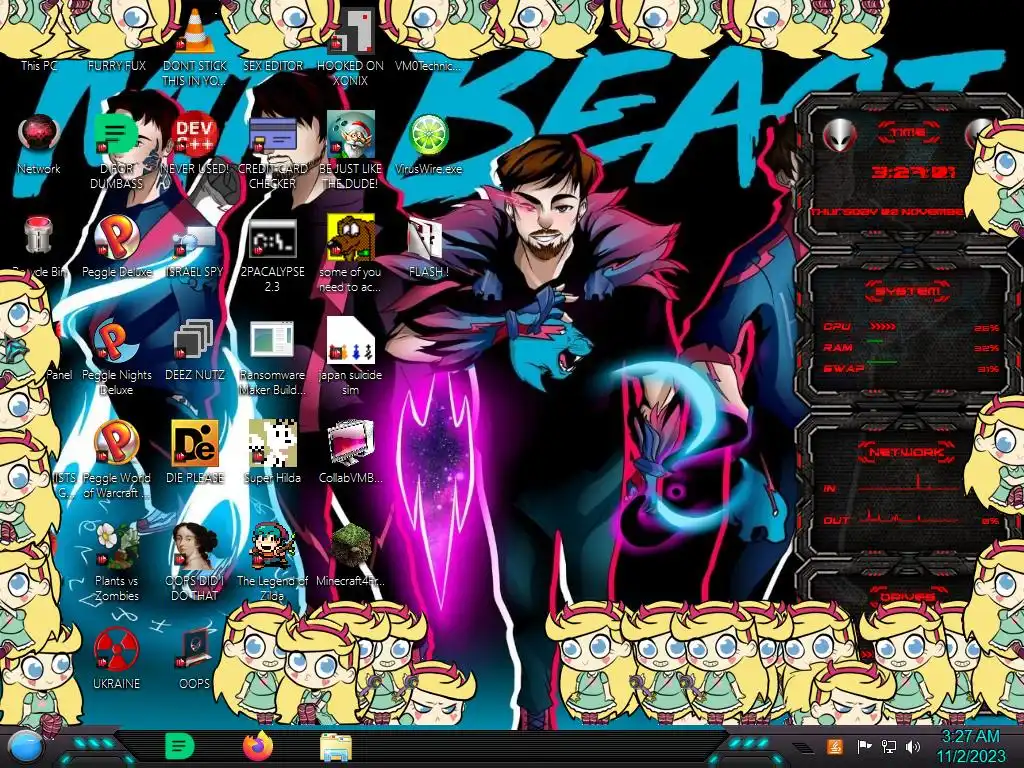This screenshot has height=768, width=1024.
Task: Select the 'VM0Technic...' desktop label
Action: pyautogui.click(x=428, y=65)
